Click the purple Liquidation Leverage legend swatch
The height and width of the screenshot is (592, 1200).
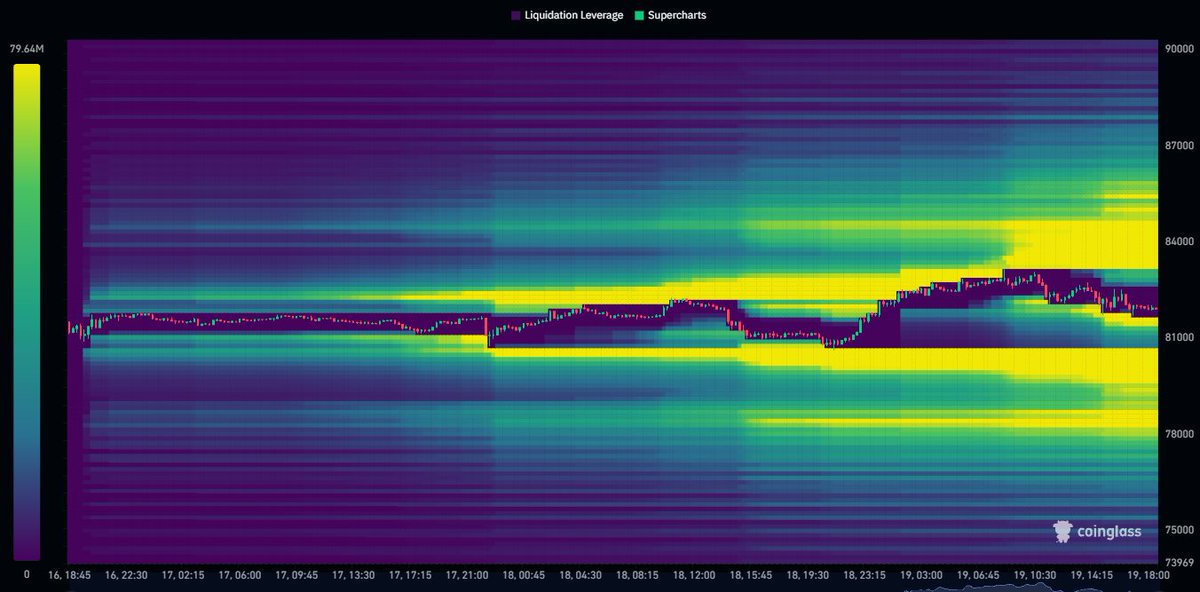516,15
